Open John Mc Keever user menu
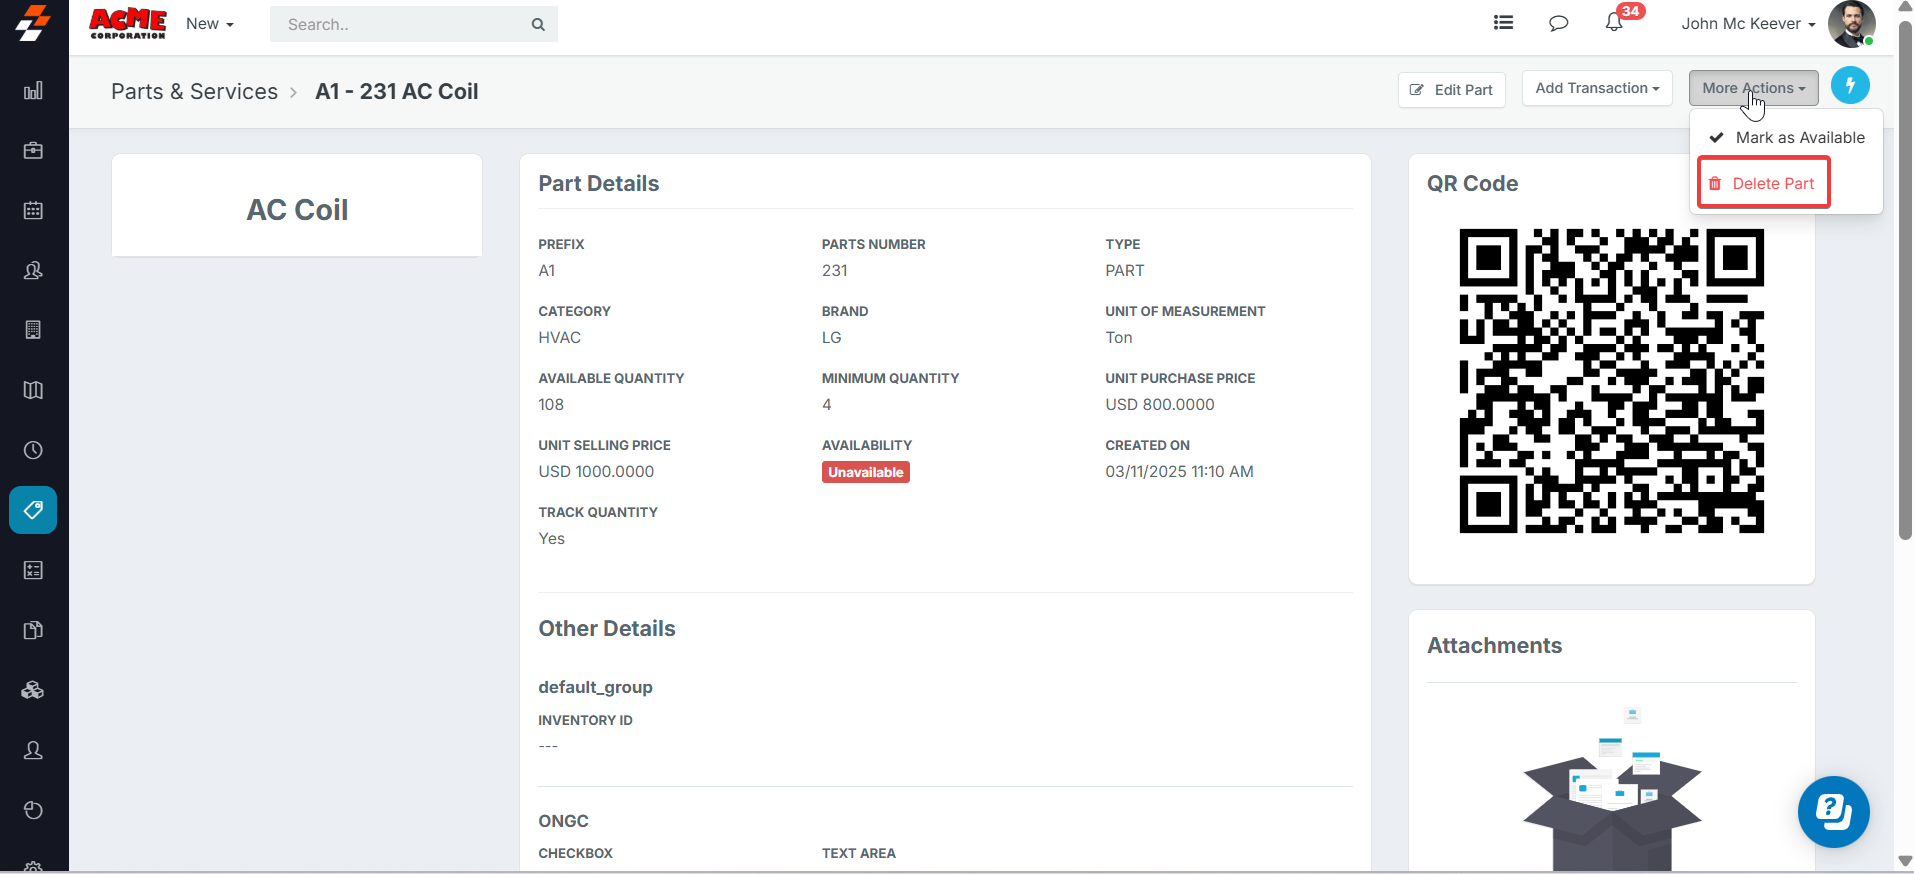The width and height of the screenshot is (1914, 874). (1747, 24)
